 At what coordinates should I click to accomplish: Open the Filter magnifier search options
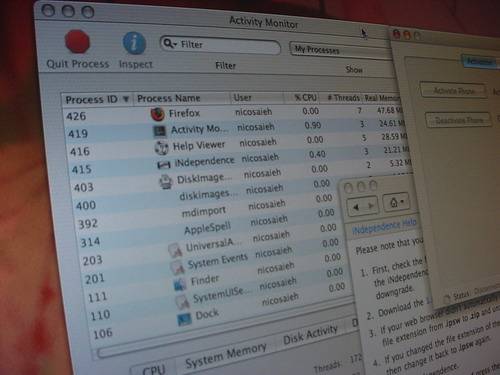pyautogui.click(x=169, y=43)
